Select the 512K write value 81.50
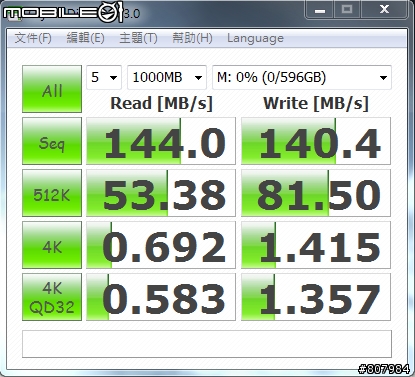Image resolution: width=415 pixels, height=377 pixels. tap(316, 193)
